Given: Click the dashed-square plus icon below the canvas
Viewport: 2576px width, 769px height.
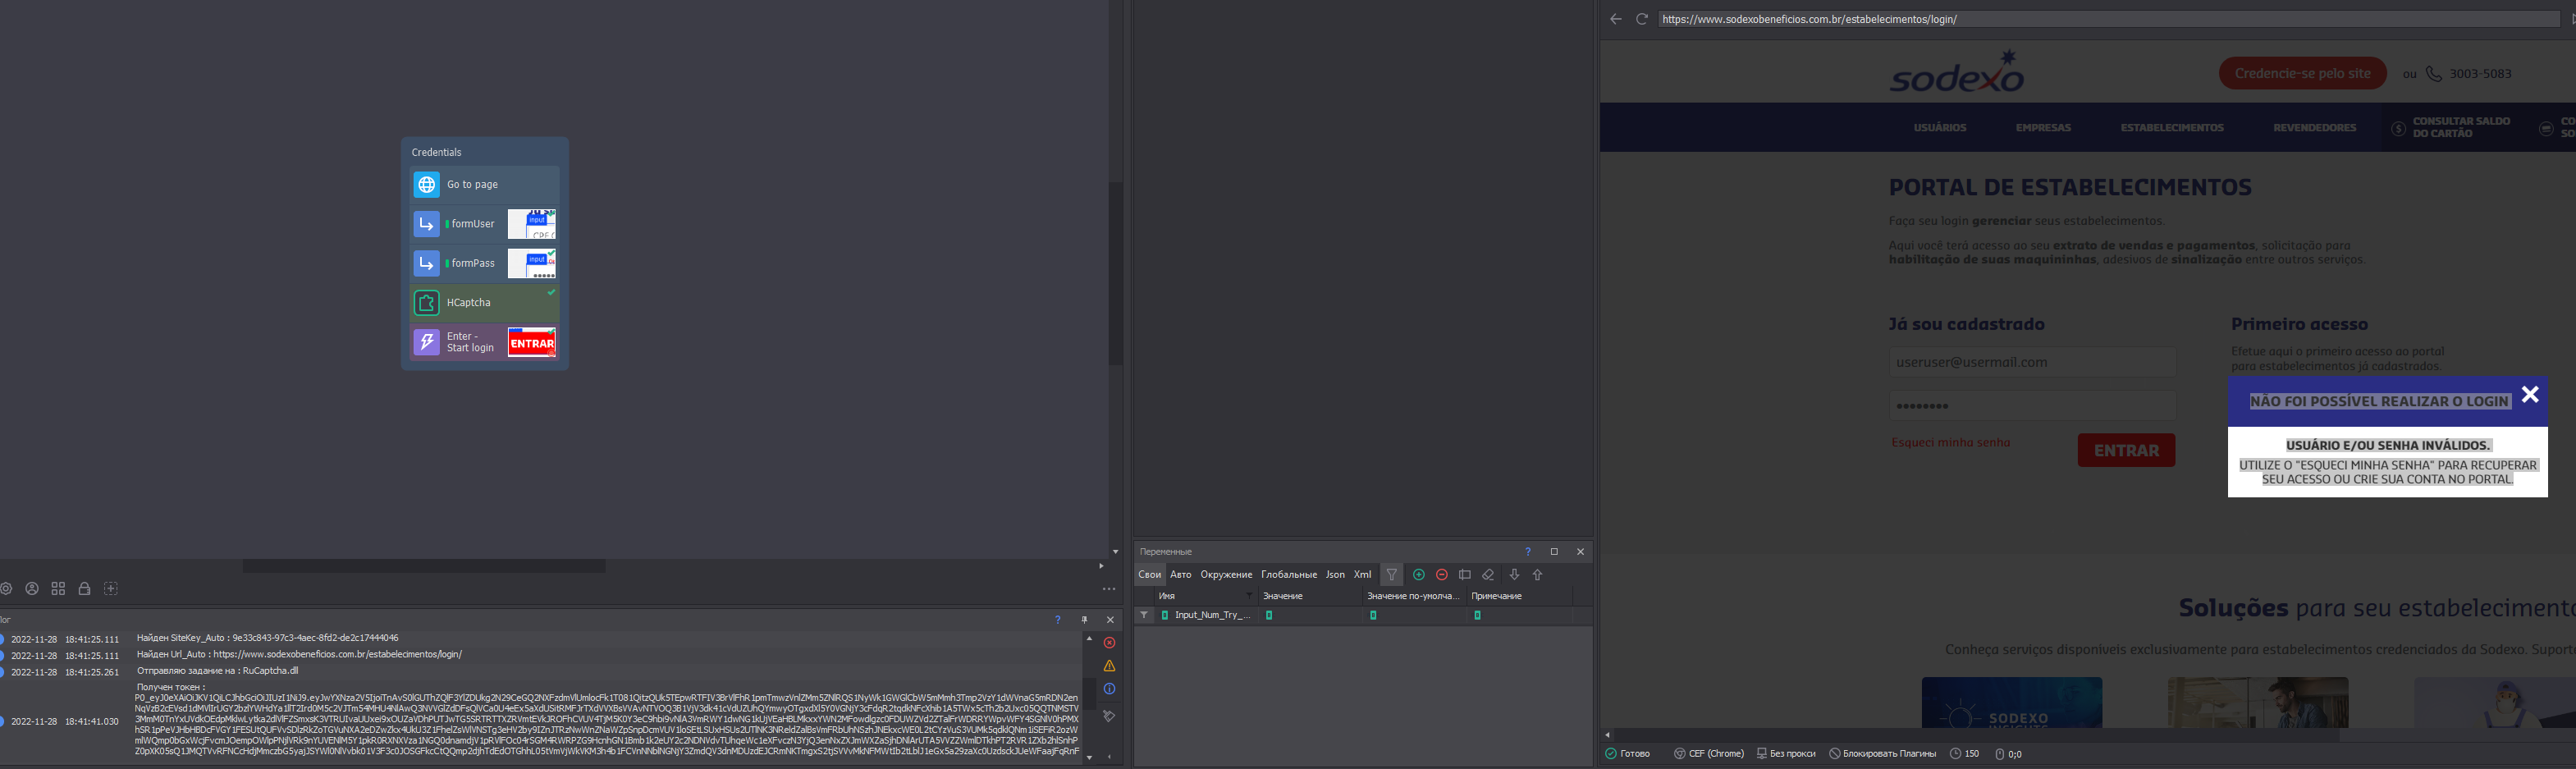Looking at the screenshot, I should tap(111, 589).
